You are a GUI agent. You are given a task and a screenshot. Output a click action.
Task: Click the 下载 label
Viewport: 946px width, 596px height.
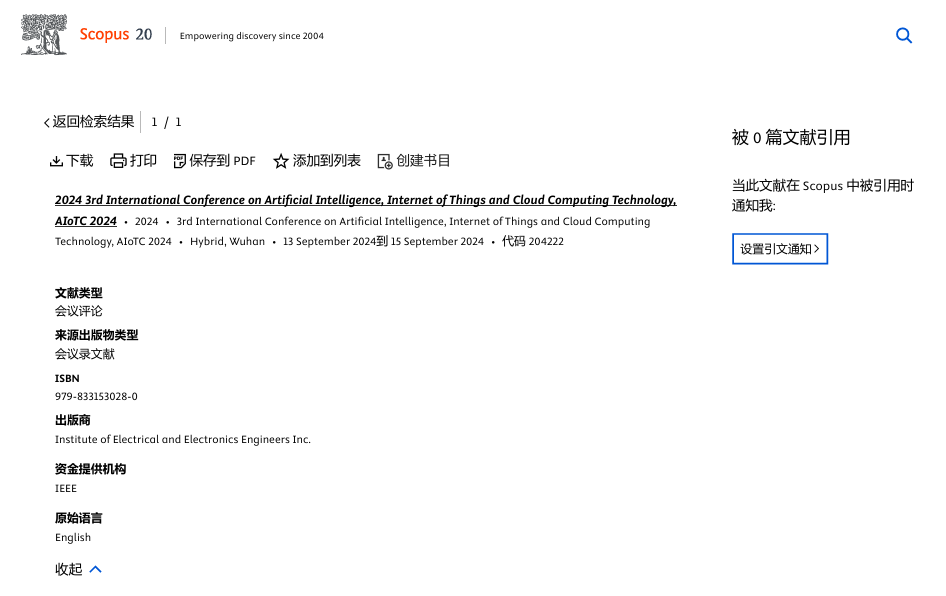(80, 160)
